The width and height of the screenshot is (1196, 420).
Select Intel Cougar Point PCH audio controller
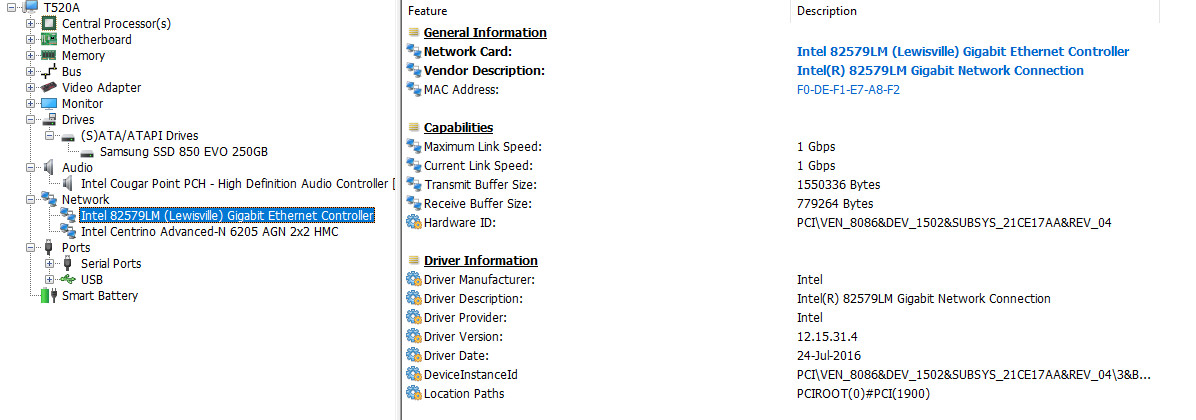(x=237, y=184)
